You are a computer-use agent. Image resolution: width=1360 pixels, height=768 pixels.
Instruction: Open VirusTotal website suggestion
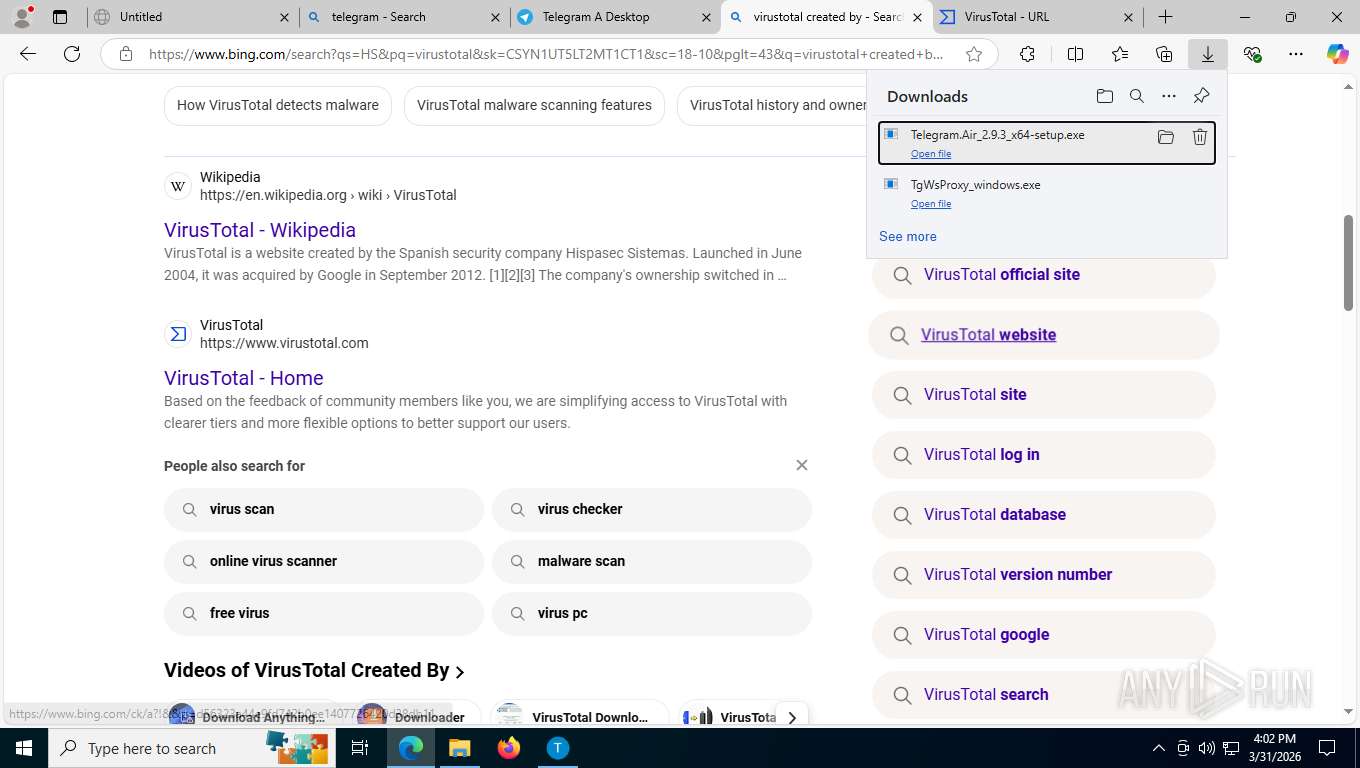tap(1044, 335)
